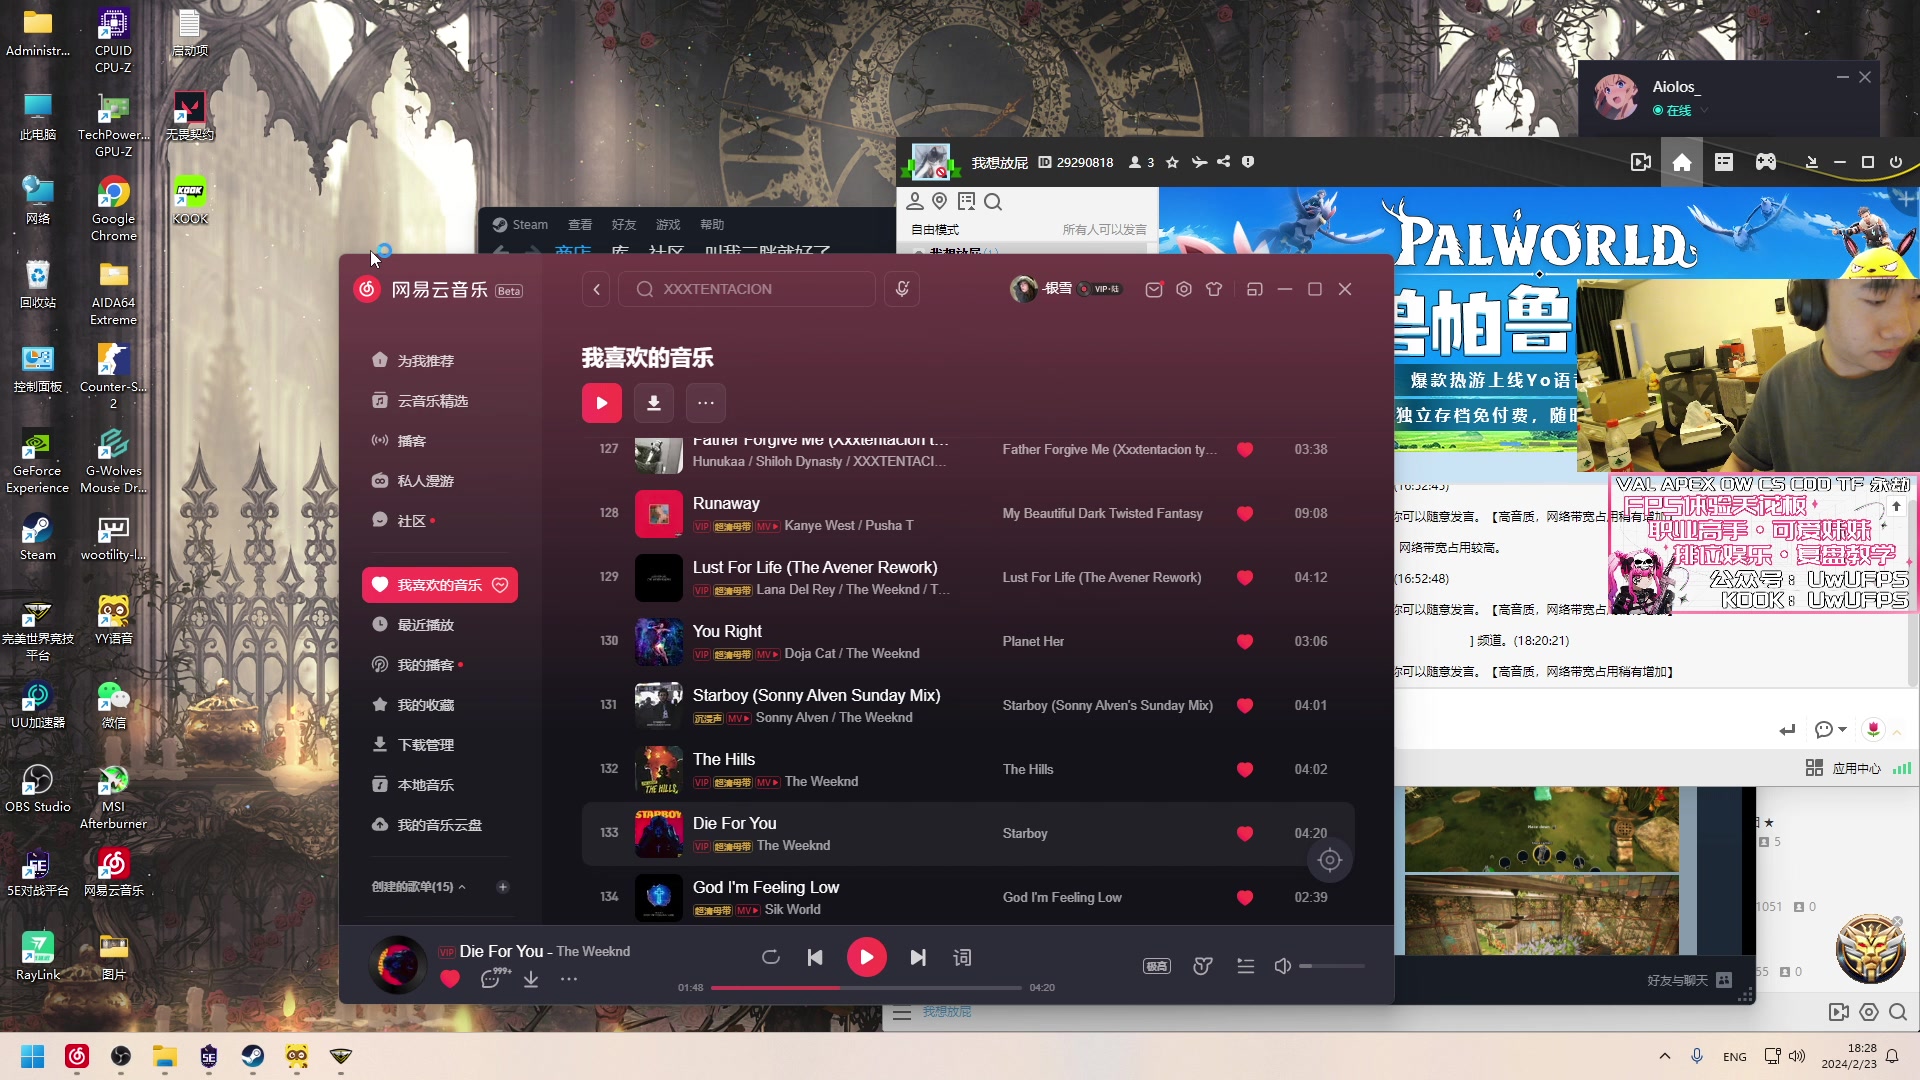
Task: Toggle the heart on Lust For Life
Action: pyautogui.click(x=1245, y=578)
